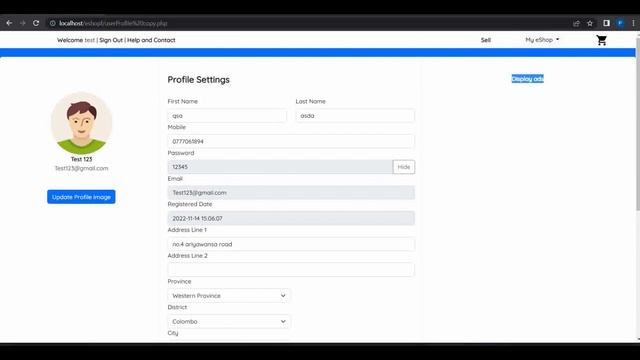Viewport: 640px width, 360px height.
Task: Click the 'Test123@gmail.com' text under avatar
Action: [81, 168]
